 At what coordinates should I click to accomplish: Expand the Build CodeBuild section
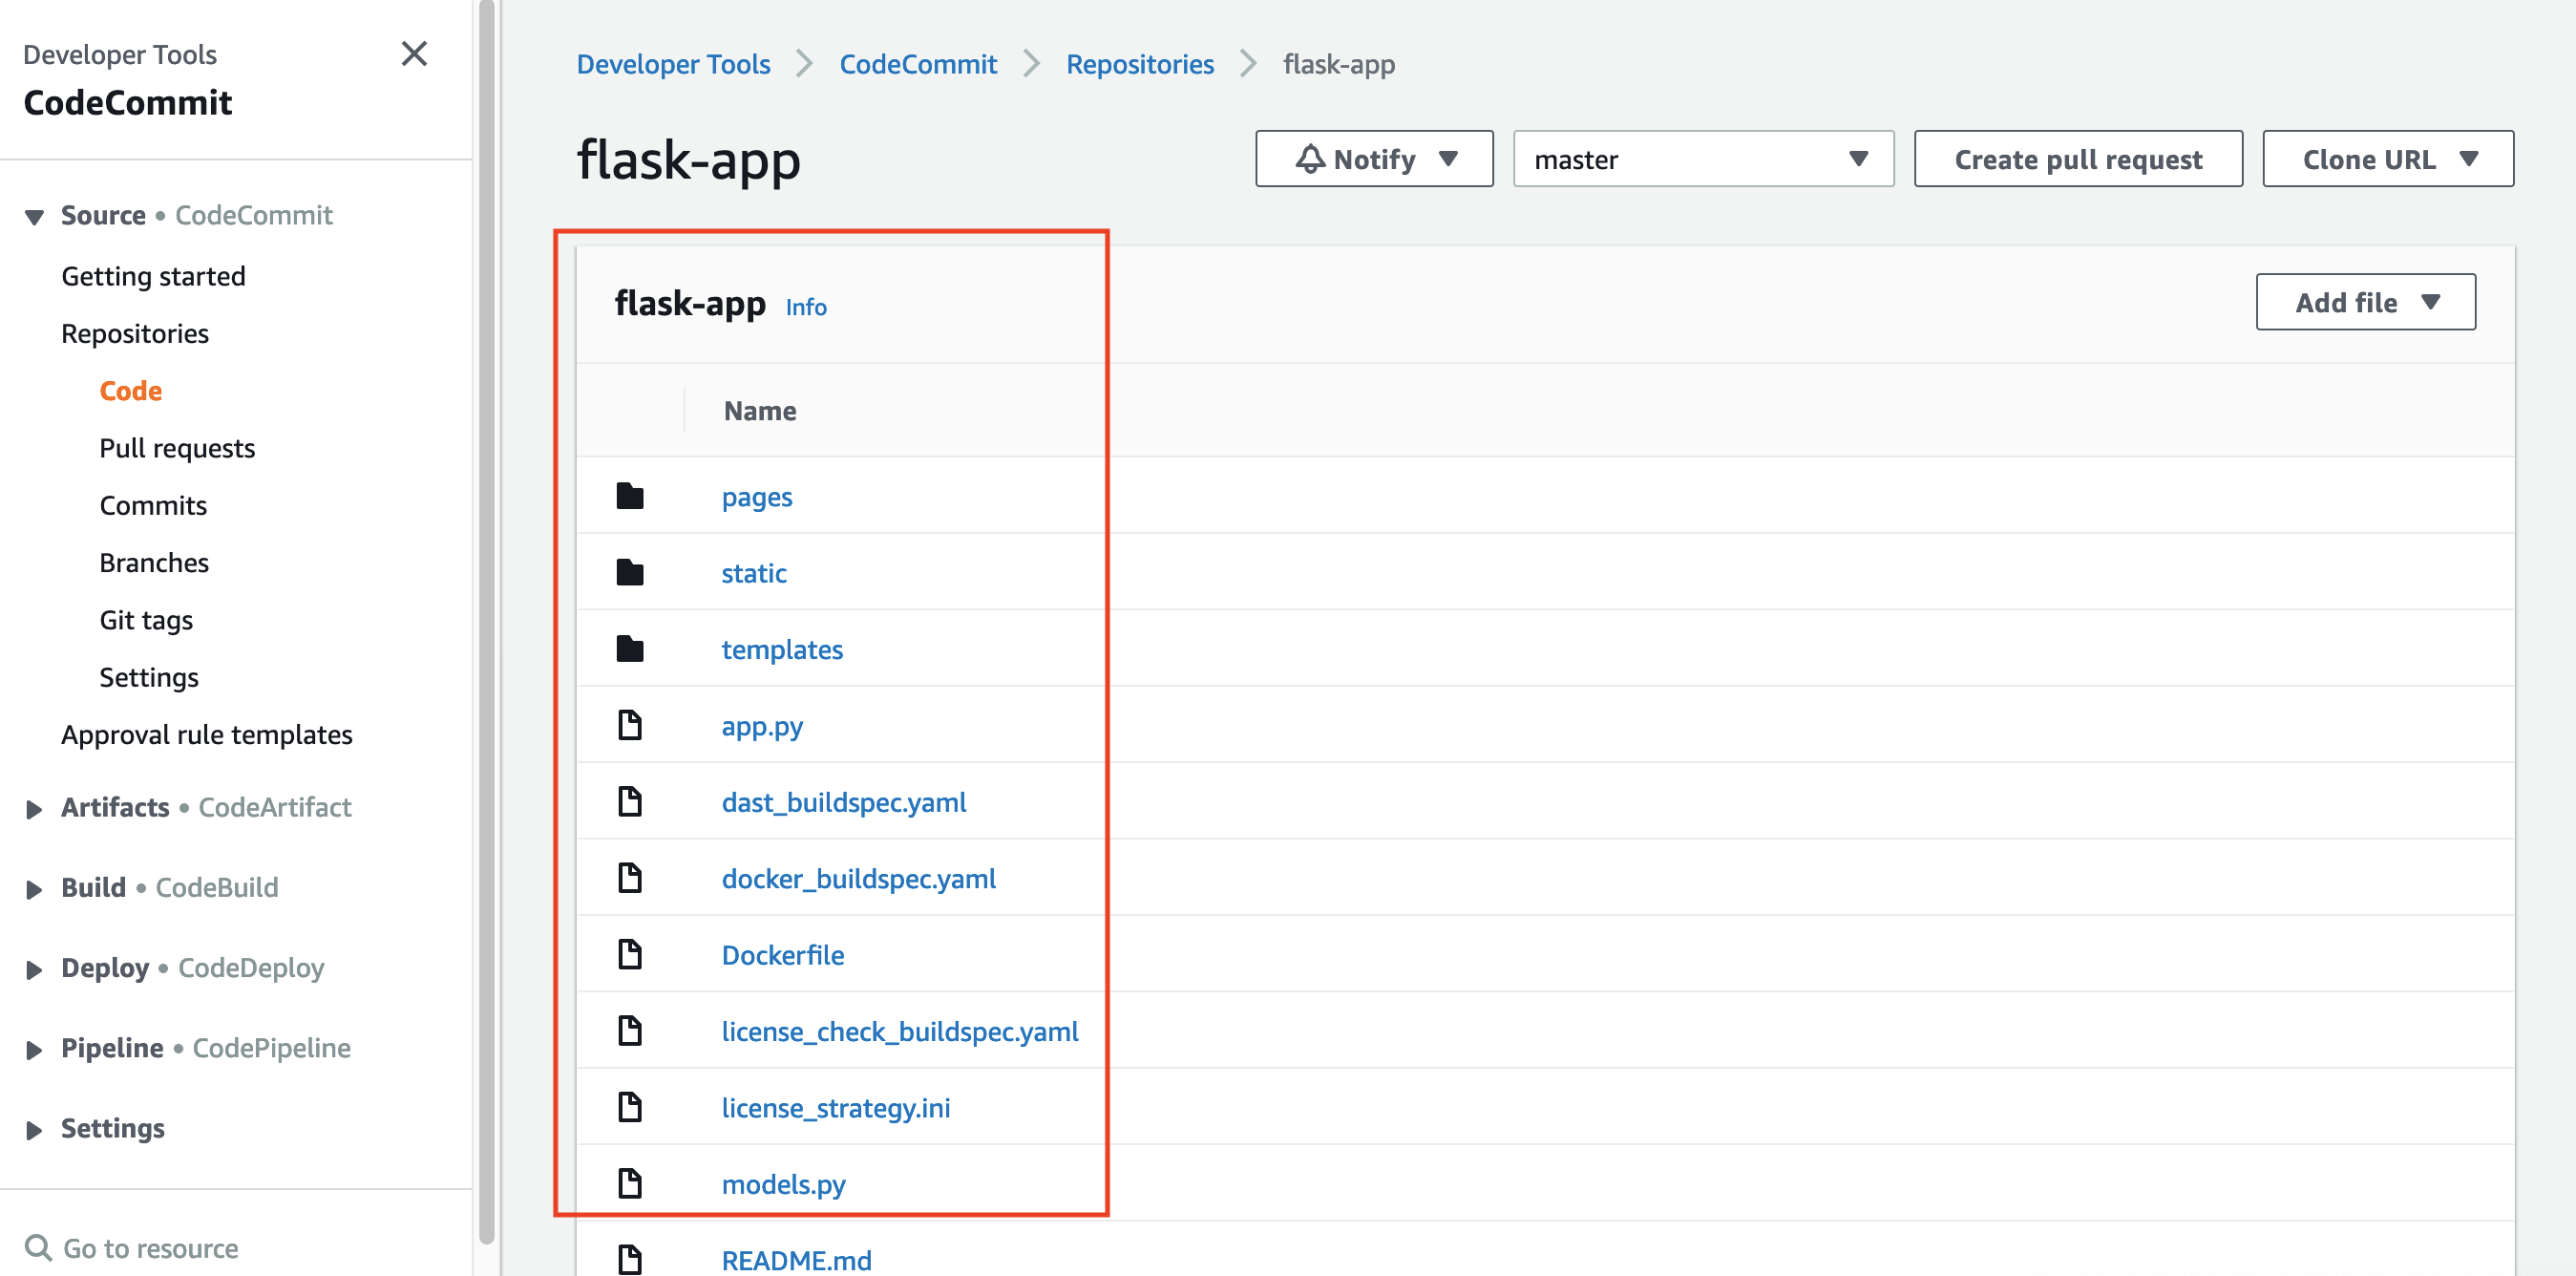(34, 888)
